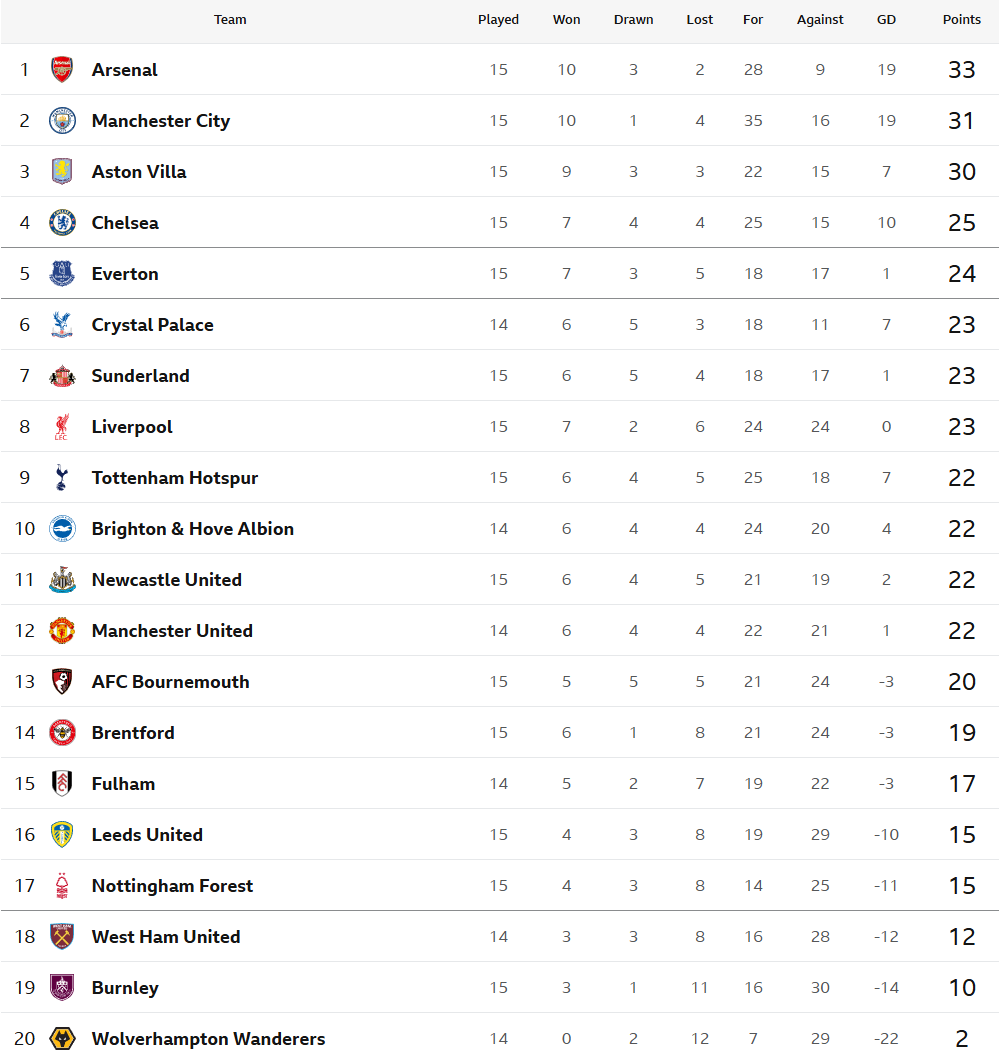Viewport: 999px width, 1063px height.
Task: Click the GD column header
Action: tap(886, 20)
